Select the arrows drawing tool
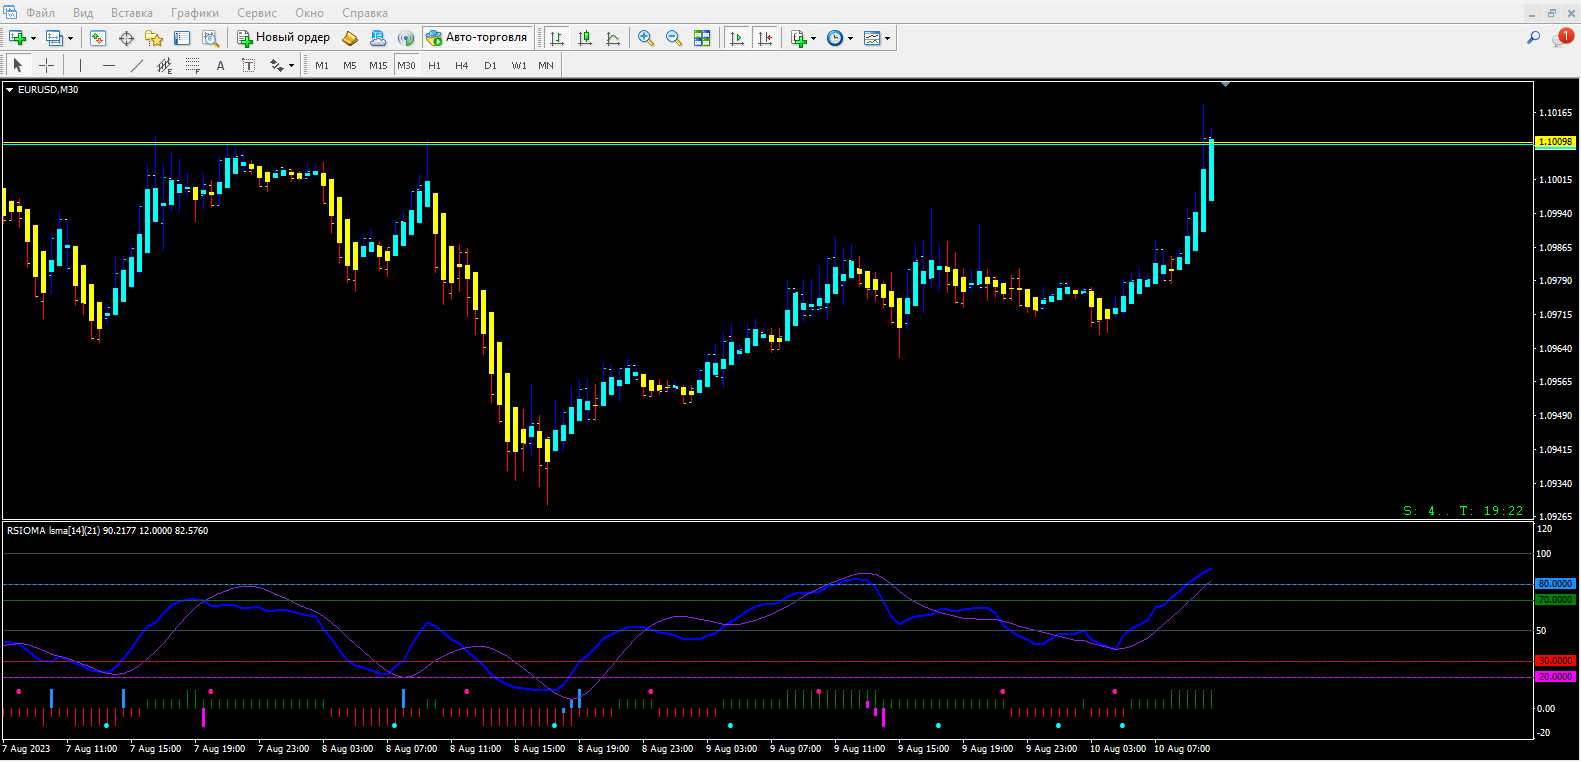This screenshot has width=1581, height=762. (x=276, y=65)
